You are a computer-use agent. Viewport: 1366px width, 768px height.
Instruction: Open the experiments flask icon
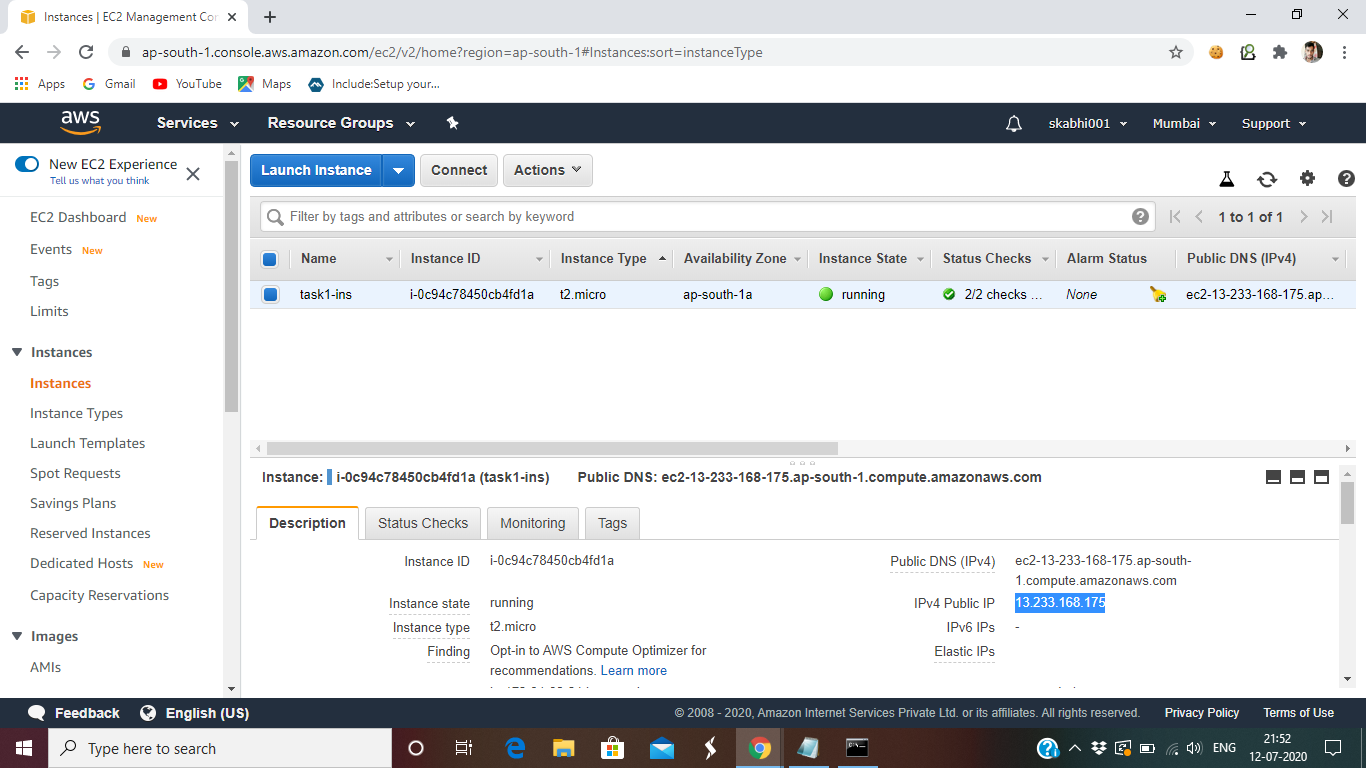(1227, 179)
